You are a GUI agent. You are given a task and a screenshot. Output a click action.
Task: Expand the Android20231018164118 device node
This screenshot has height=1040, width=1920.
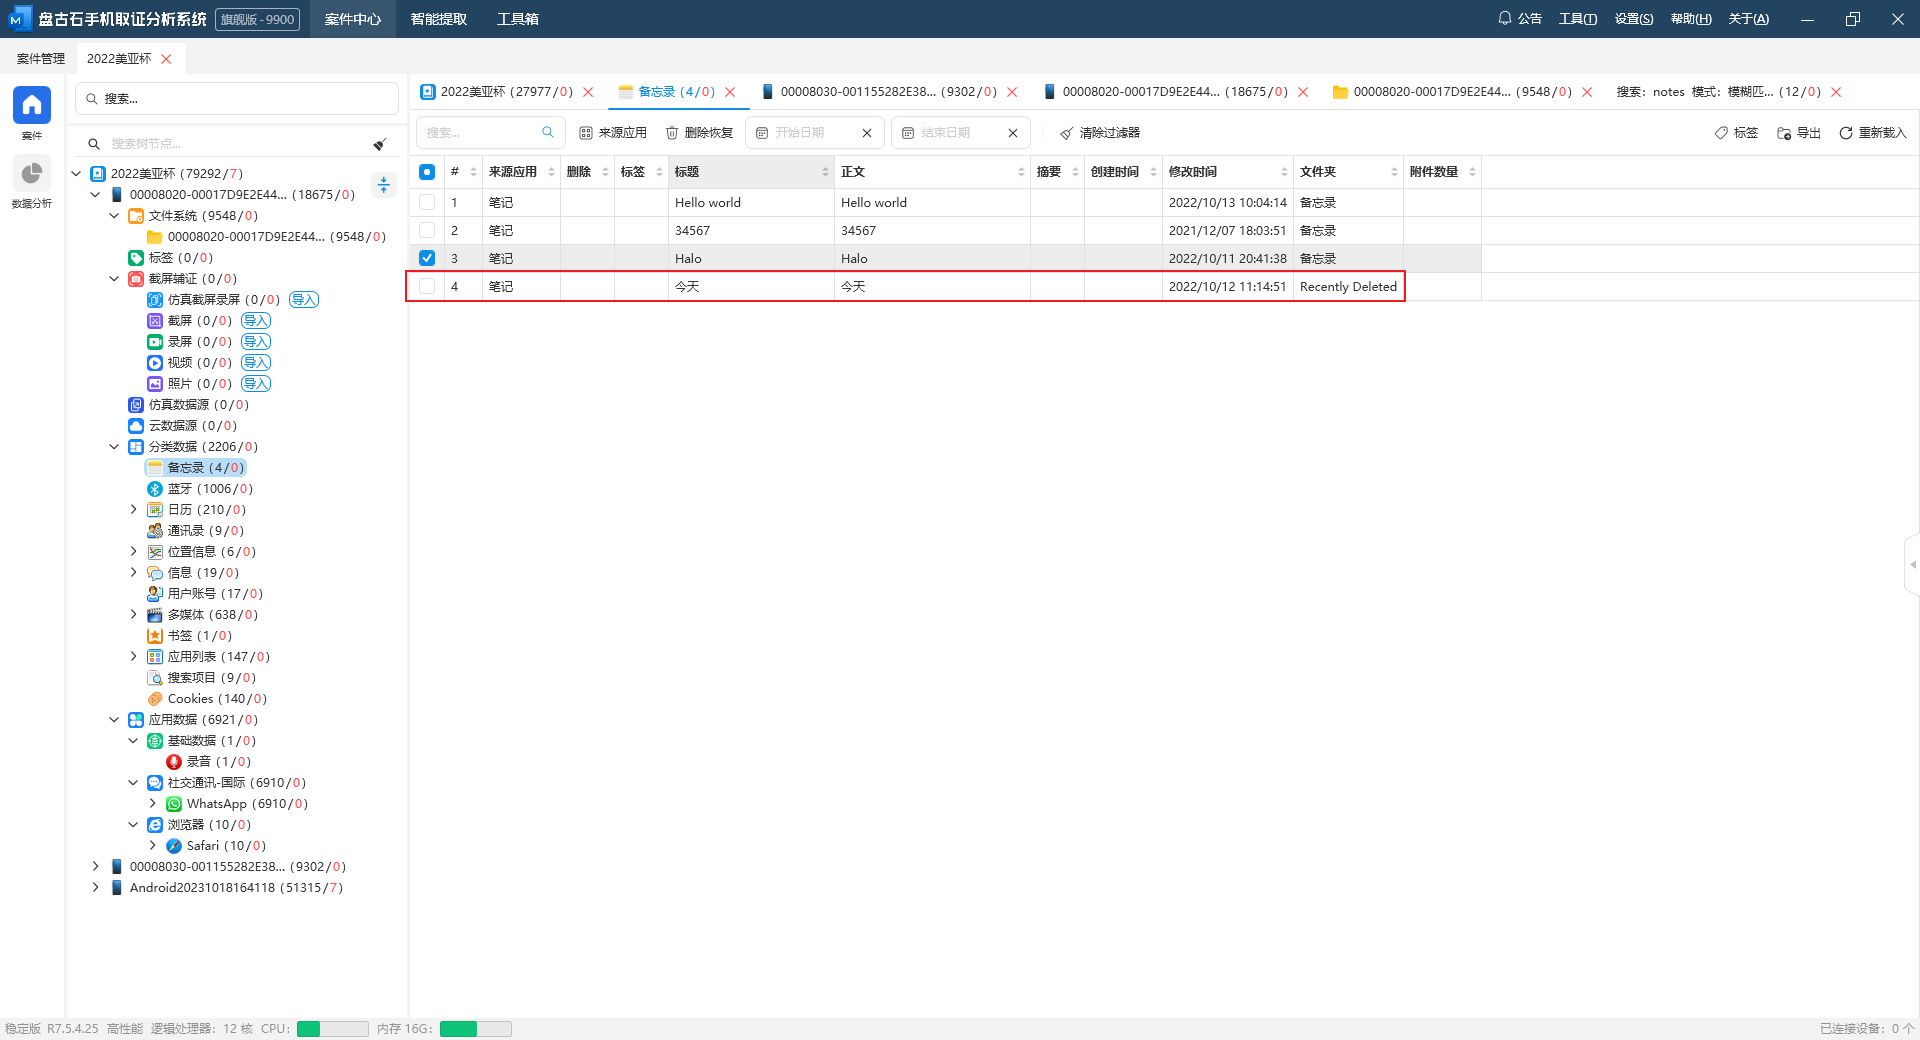[x=95, y=888]
